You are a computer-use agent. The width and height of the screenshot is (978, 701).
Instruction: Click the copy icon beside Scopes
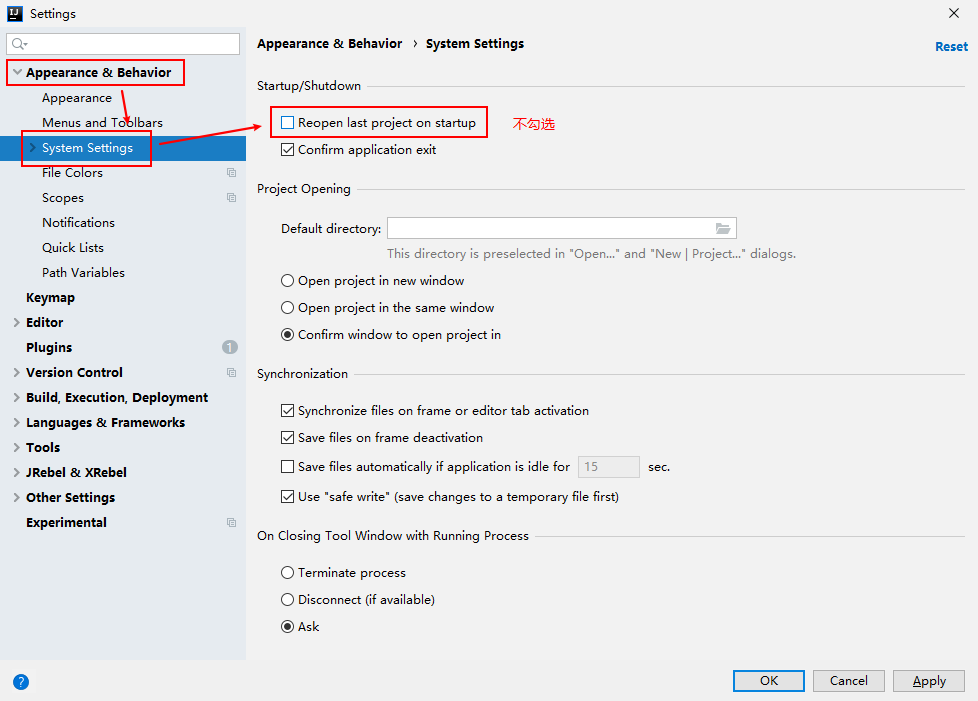[x=231, y=198]
